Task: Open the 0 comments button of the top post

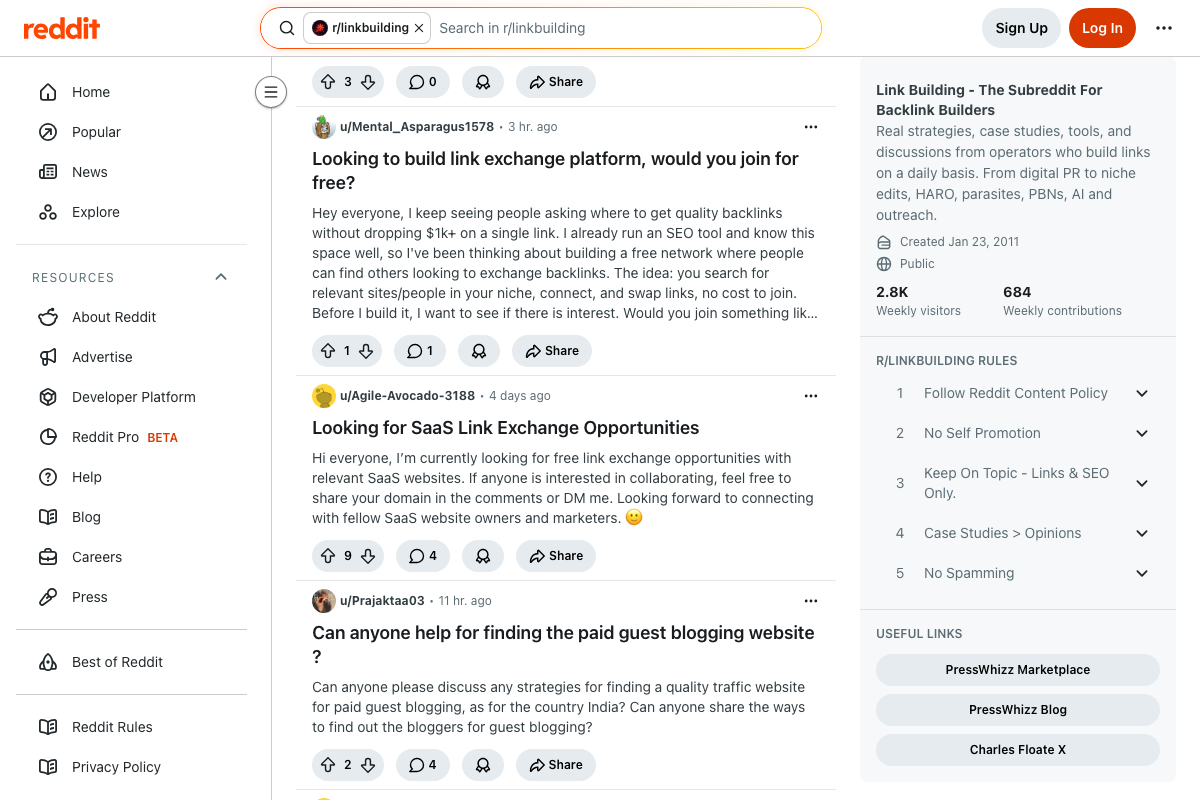Action: 423,82
